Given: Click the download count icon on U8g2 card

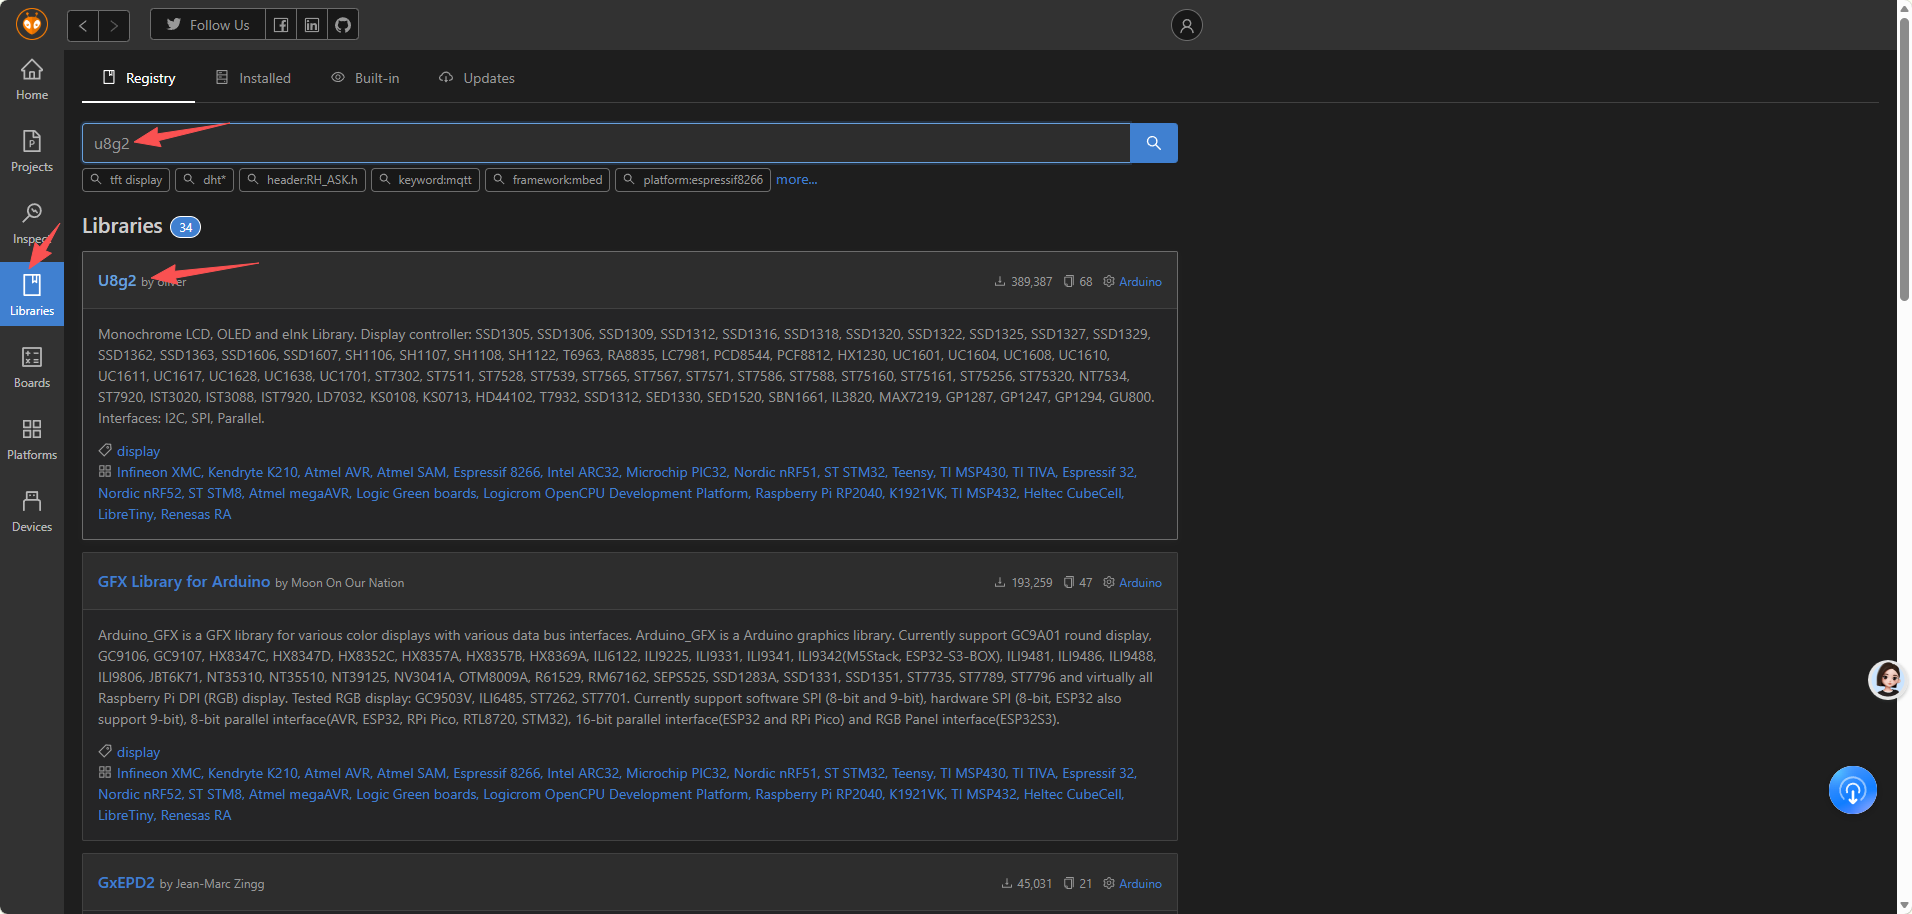Looking at the screenshot, I should coord(1000,282).
